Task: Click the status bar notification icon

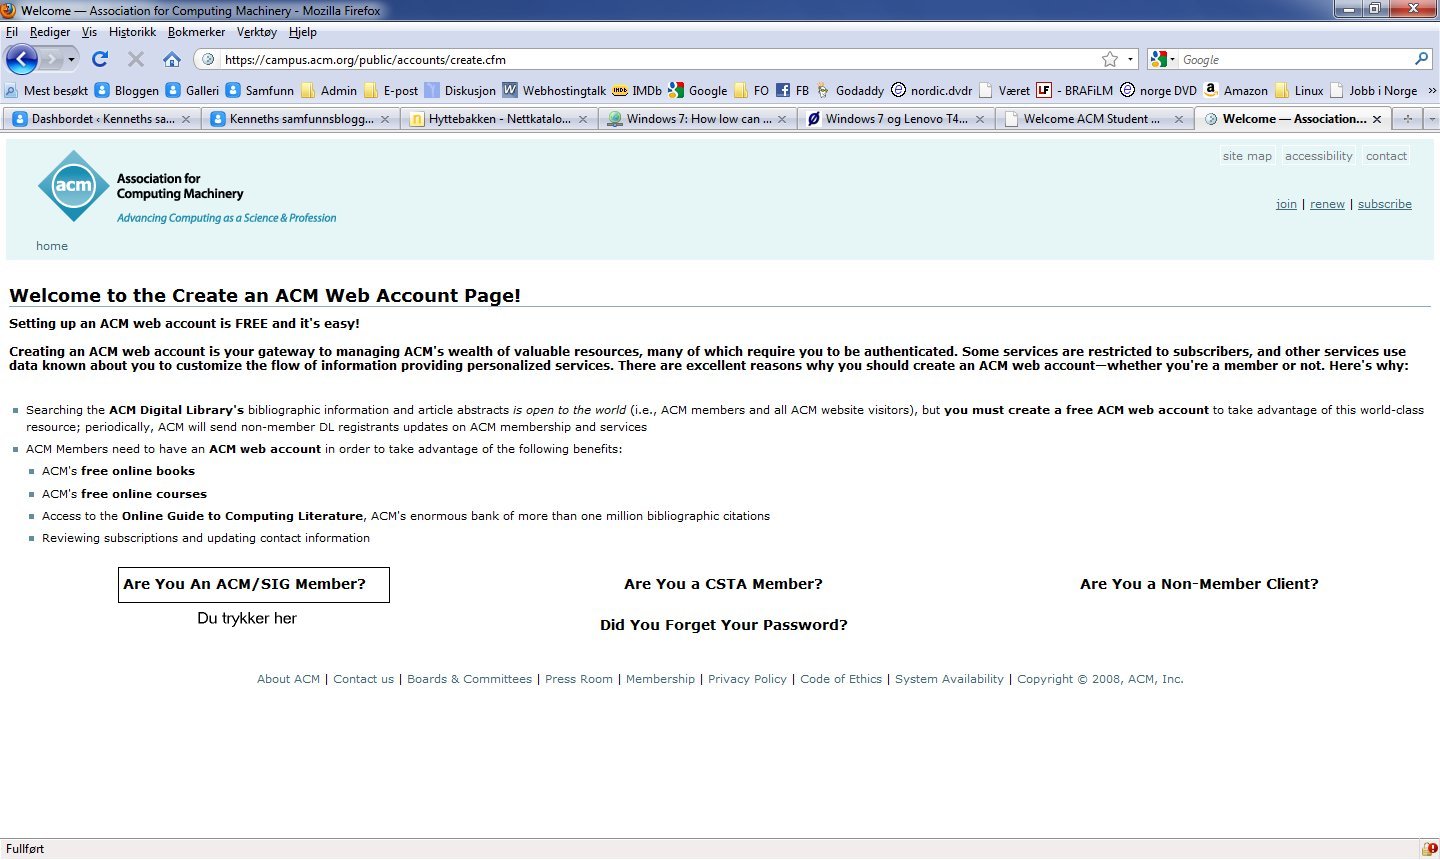Action: [x=1429, y=849]
